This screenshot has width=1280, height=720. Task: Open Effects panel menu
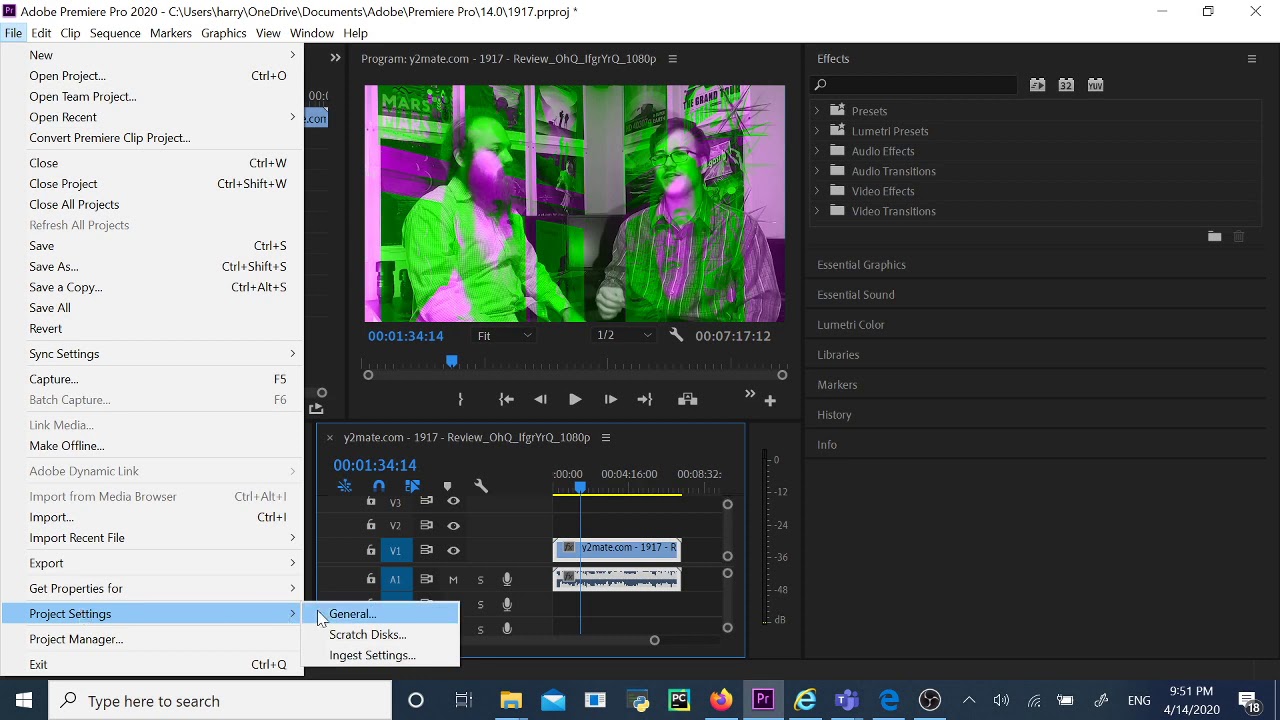pyautogui.click(x=1251, y=59)
